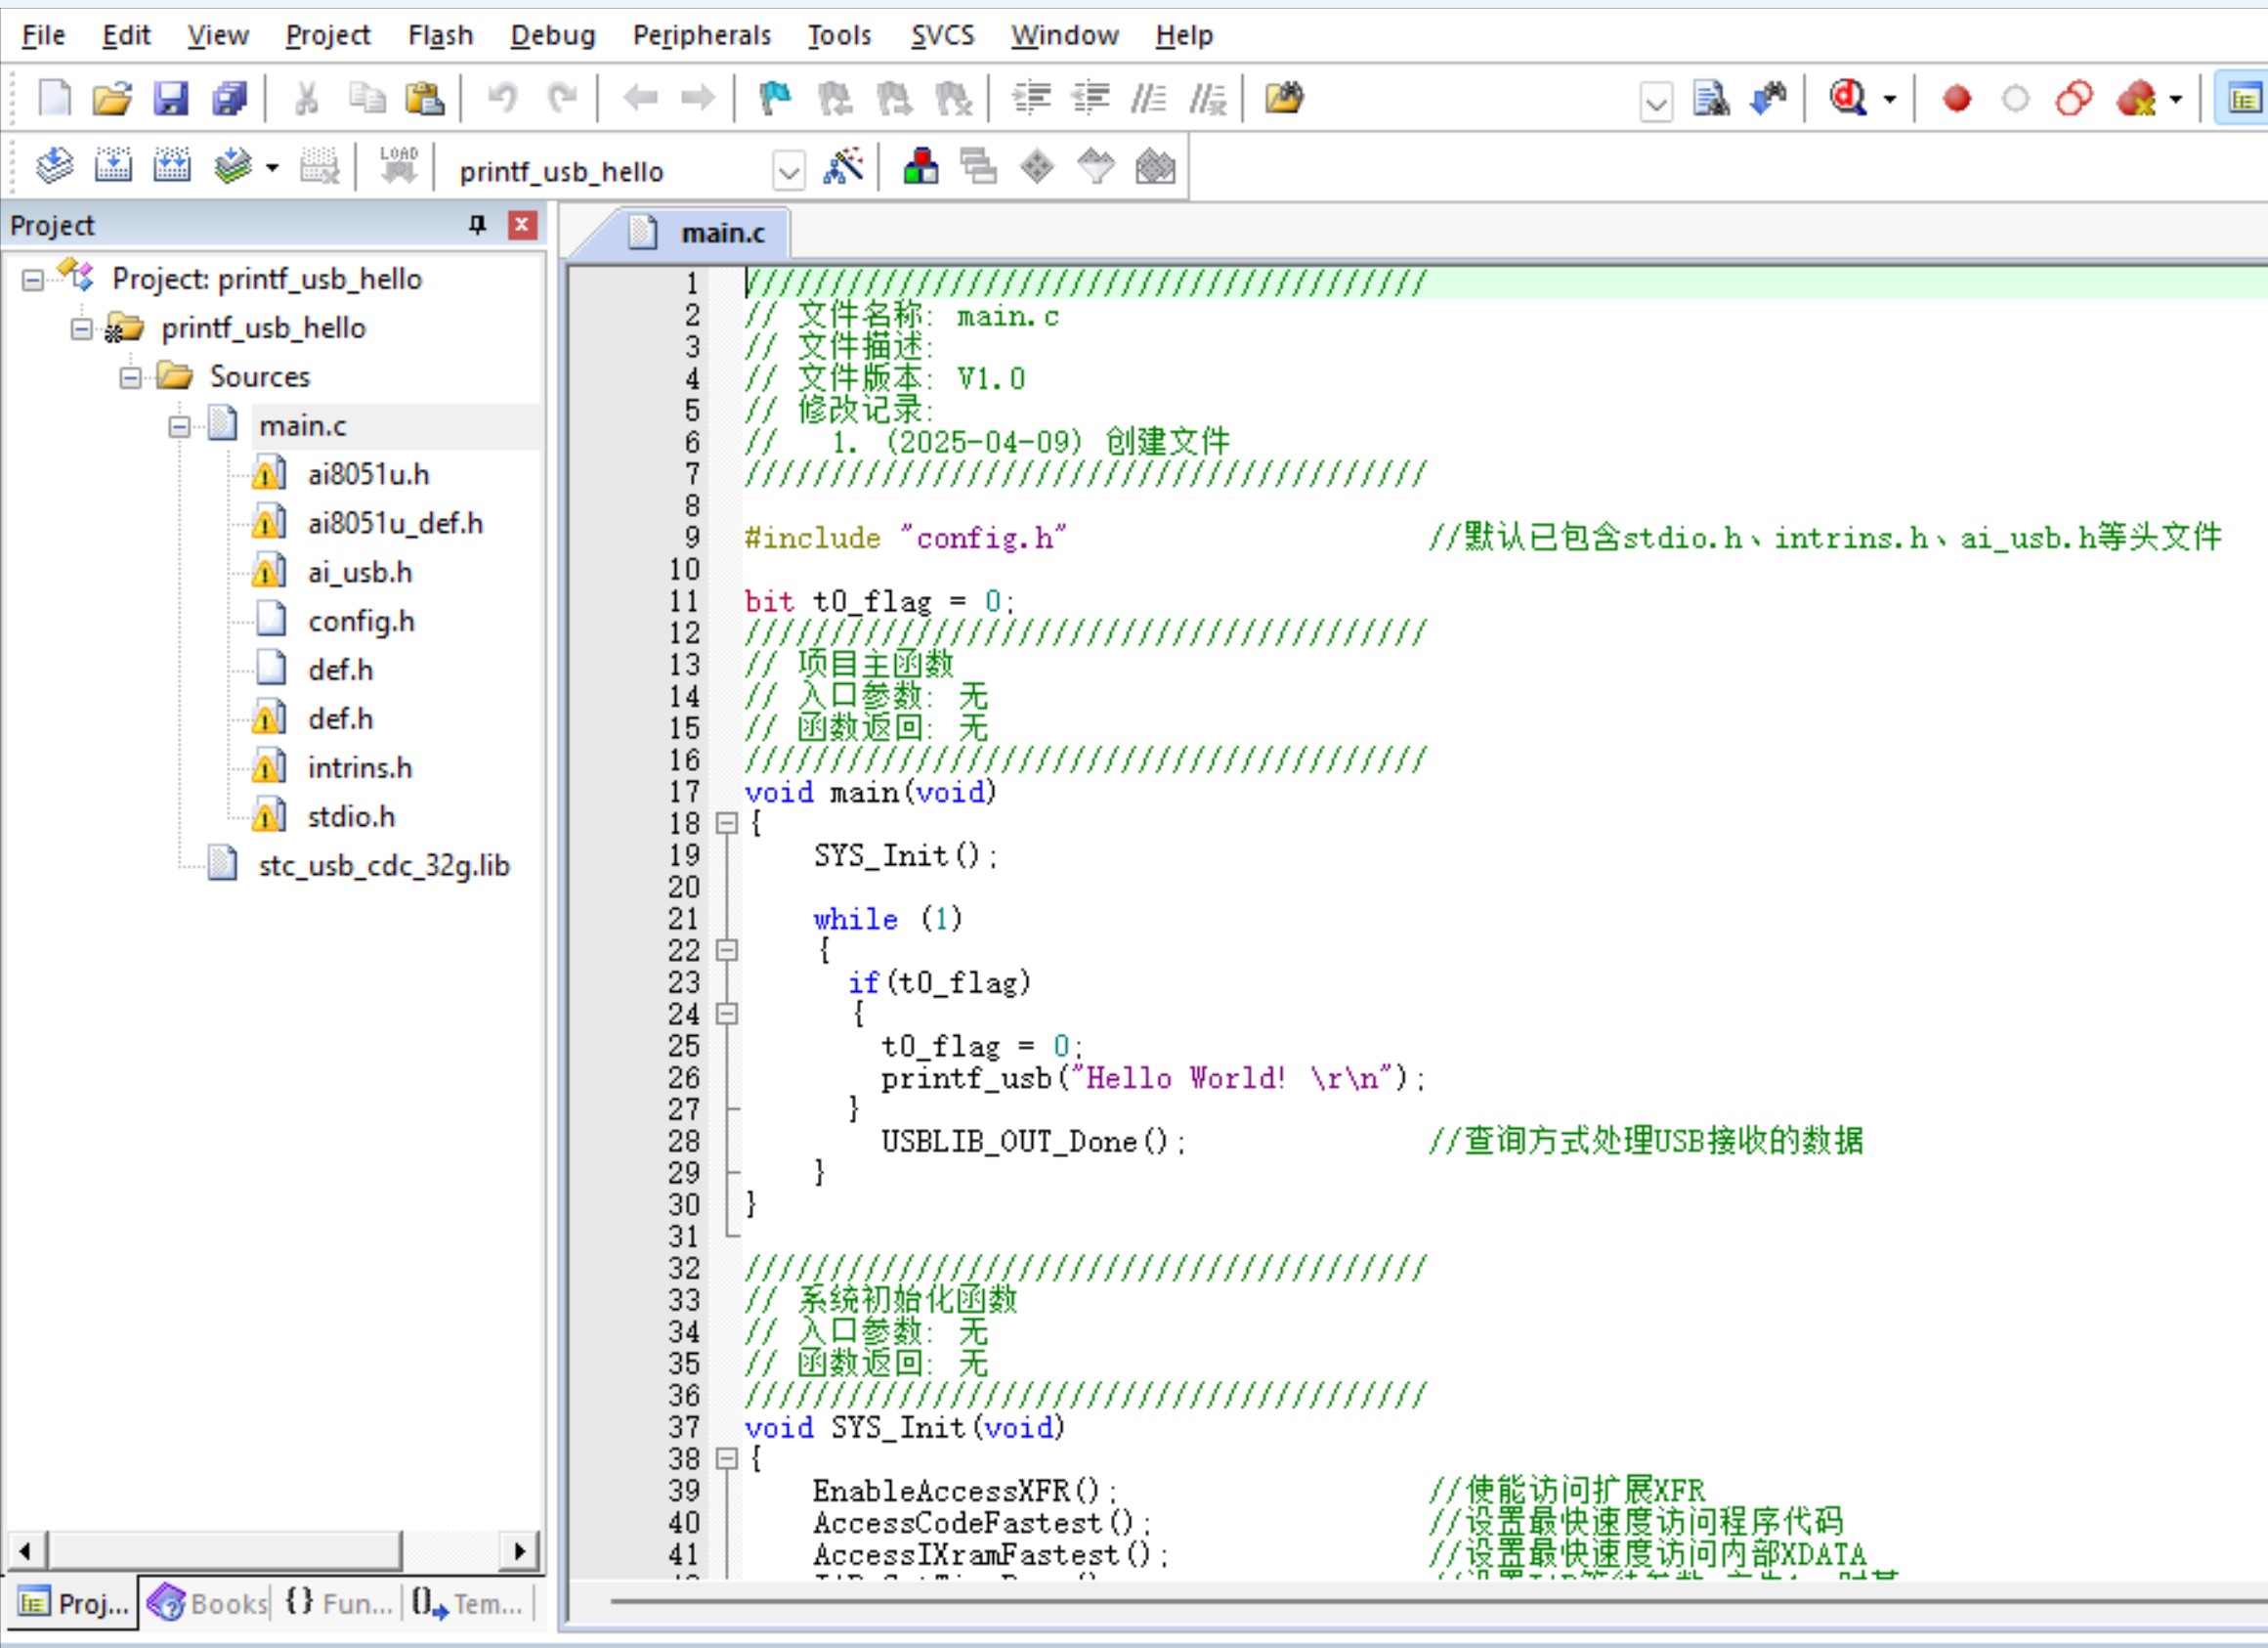Rebuild all target files with the Rebuild icon

[172, 166]
